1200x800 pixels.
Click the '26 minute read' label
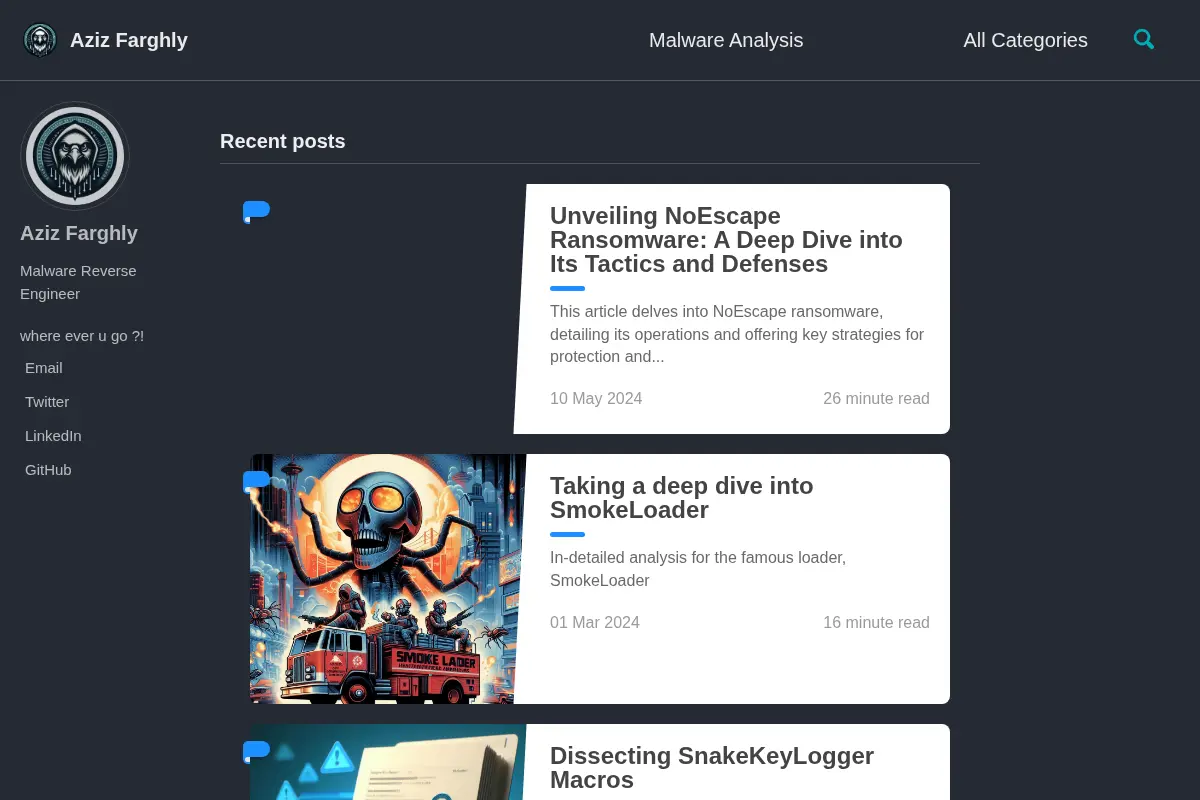(876, 398)
